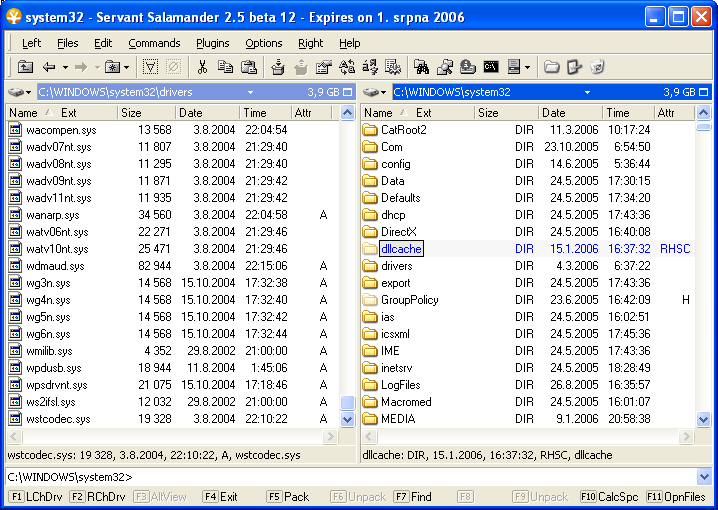Open the Forward history dropdown arrow
The image size is (718, 510).
(x=97, y=67)
